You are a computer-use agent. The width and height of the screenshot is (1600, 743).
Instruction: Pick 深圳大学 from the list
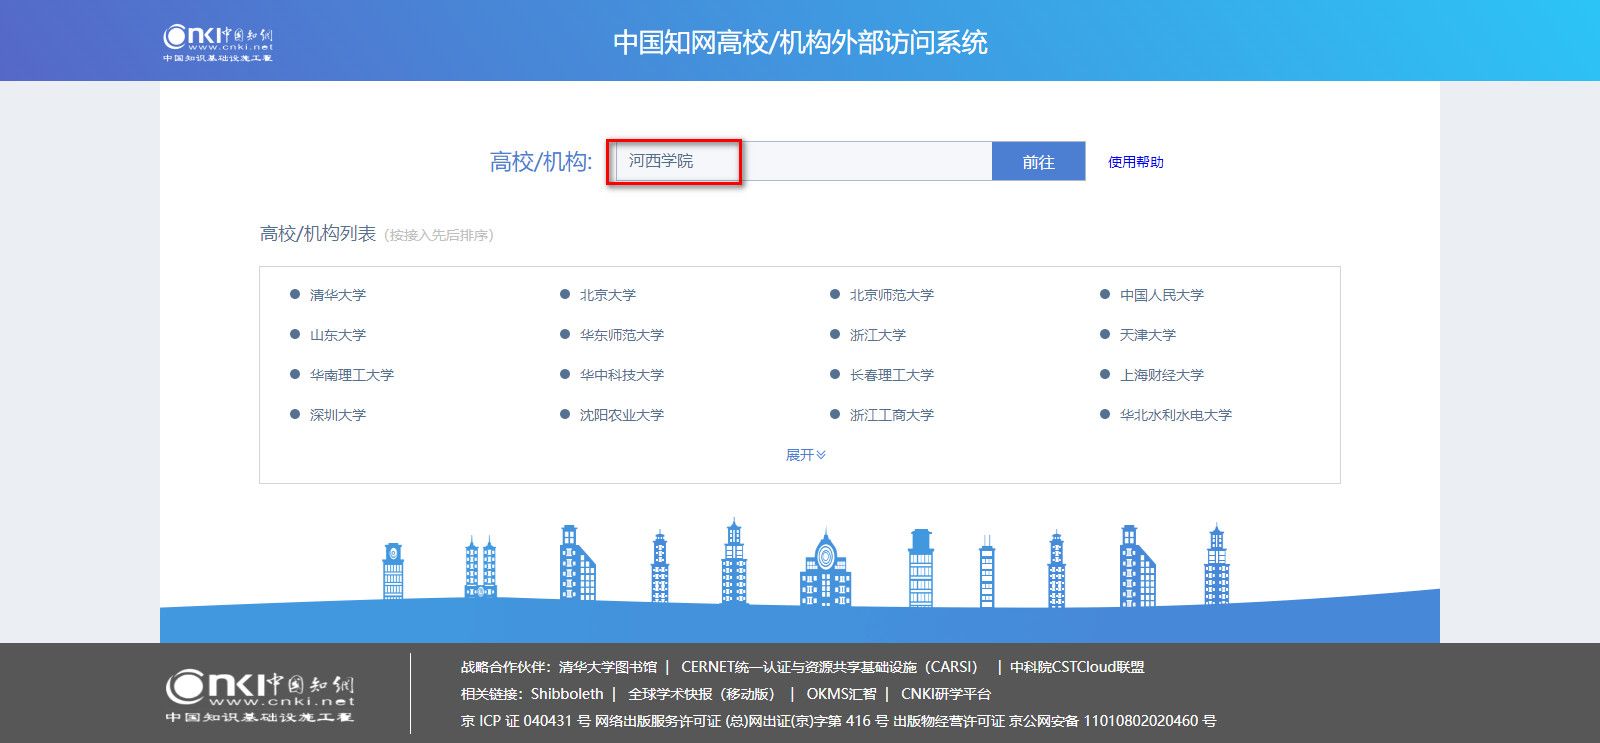(338, 415)
